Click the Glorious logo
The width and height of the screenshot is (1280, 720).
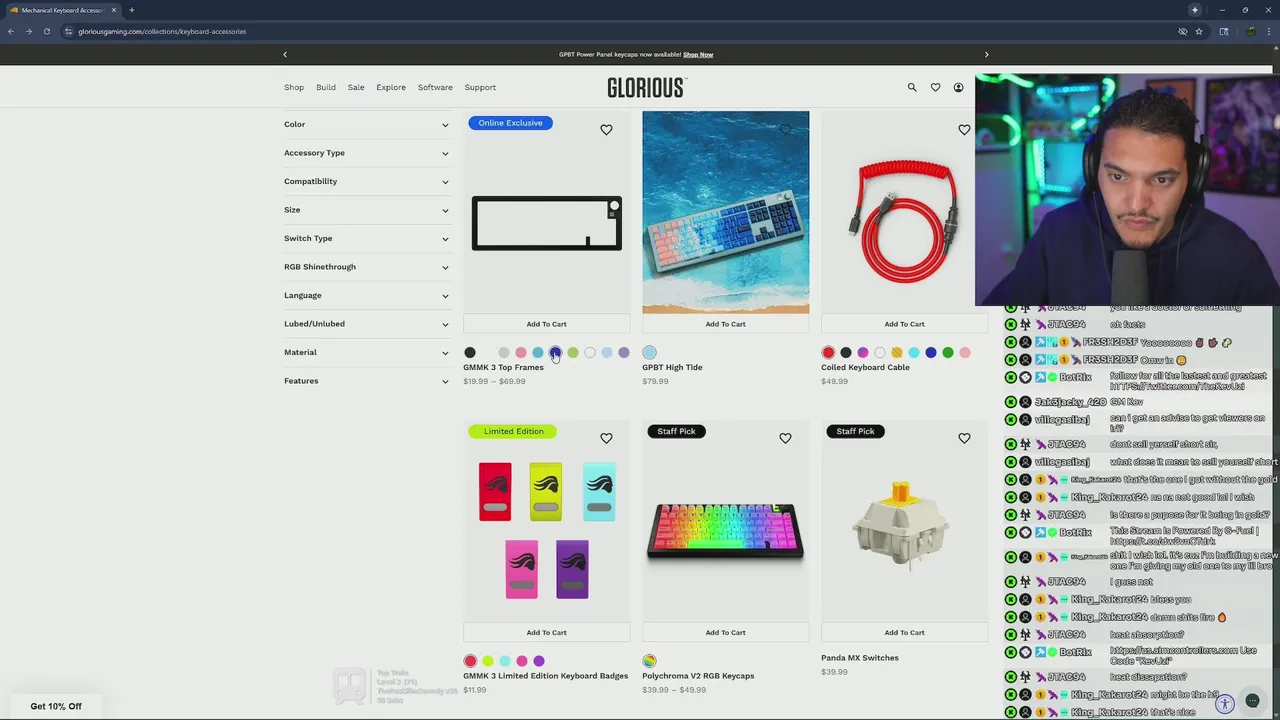tap(646, 87)
